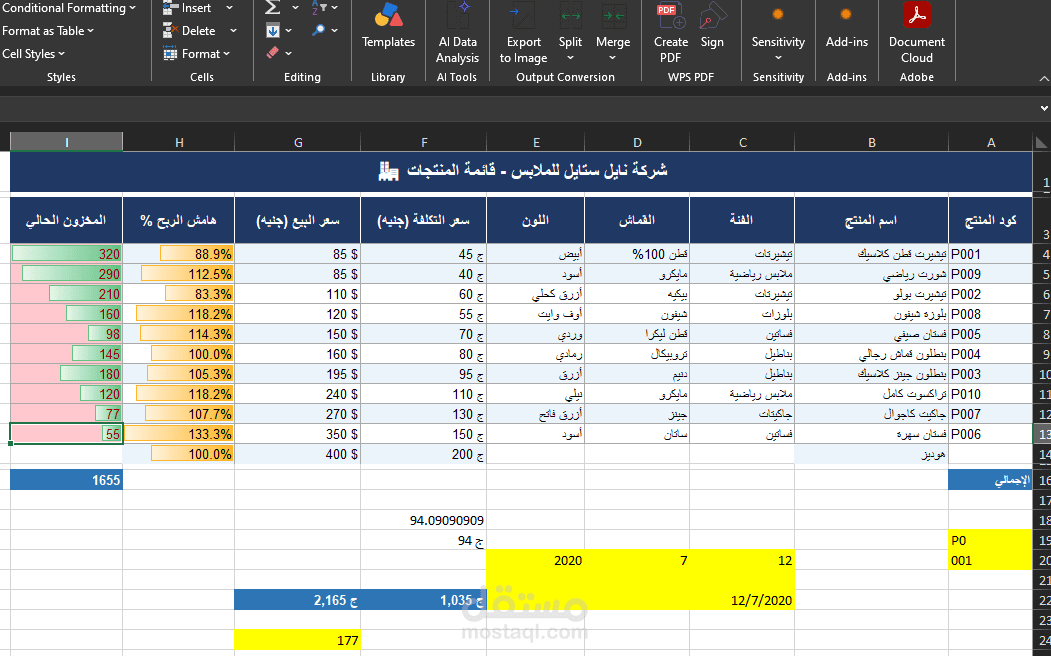Click the Sort and Filter icon

point(319,8)
